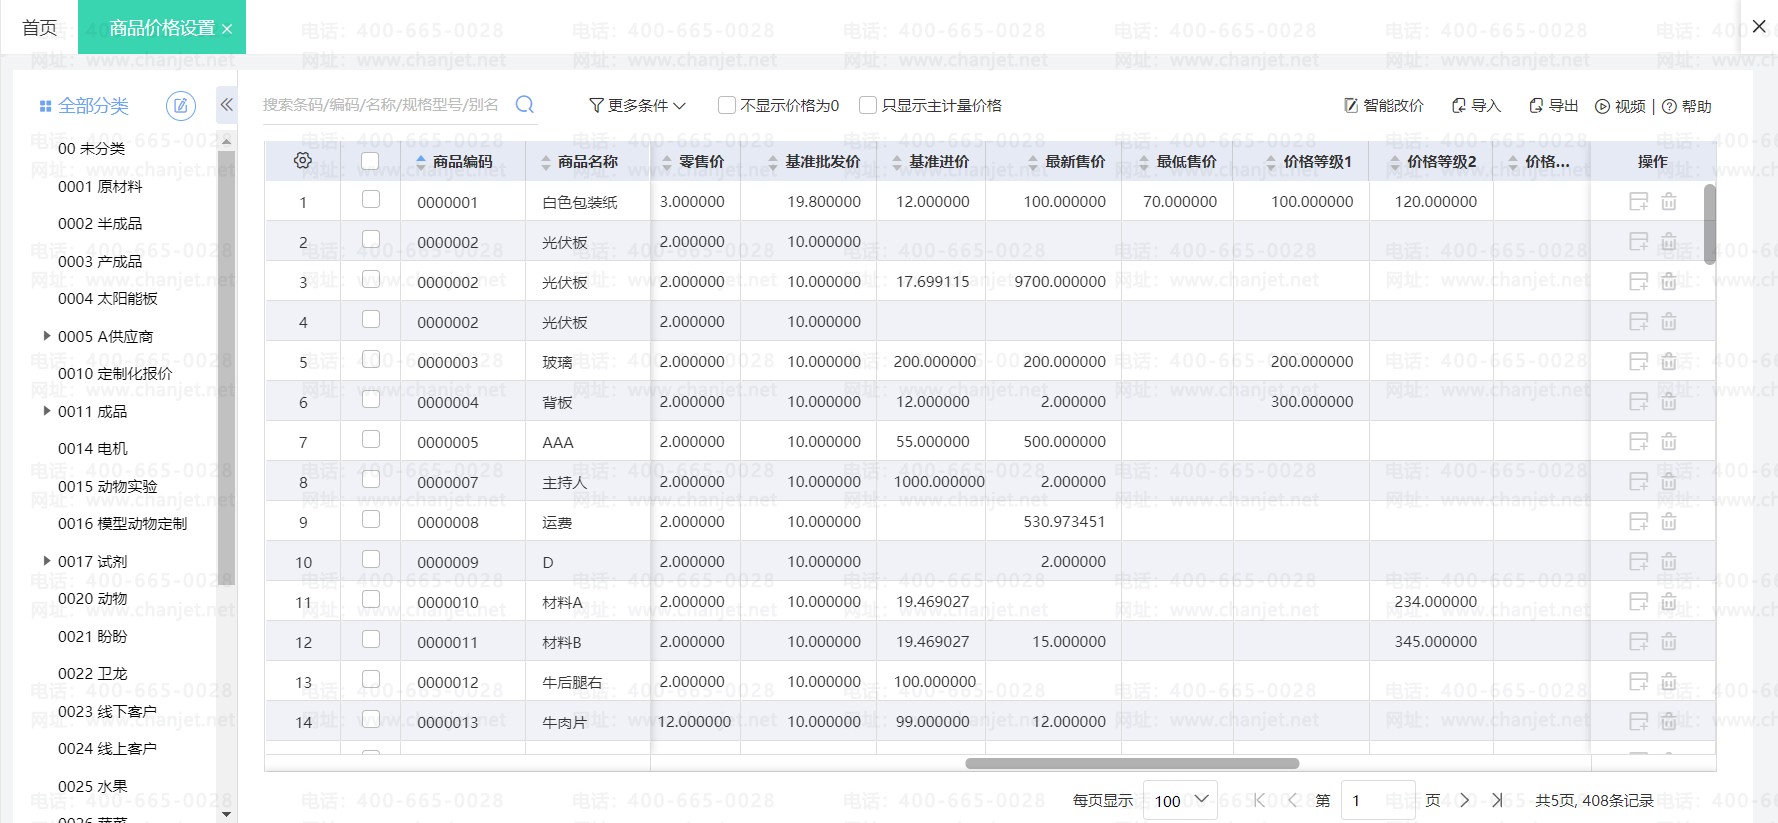1778x823 pixels.
Task: Click the page number input field
Action: click(1377, 800)
